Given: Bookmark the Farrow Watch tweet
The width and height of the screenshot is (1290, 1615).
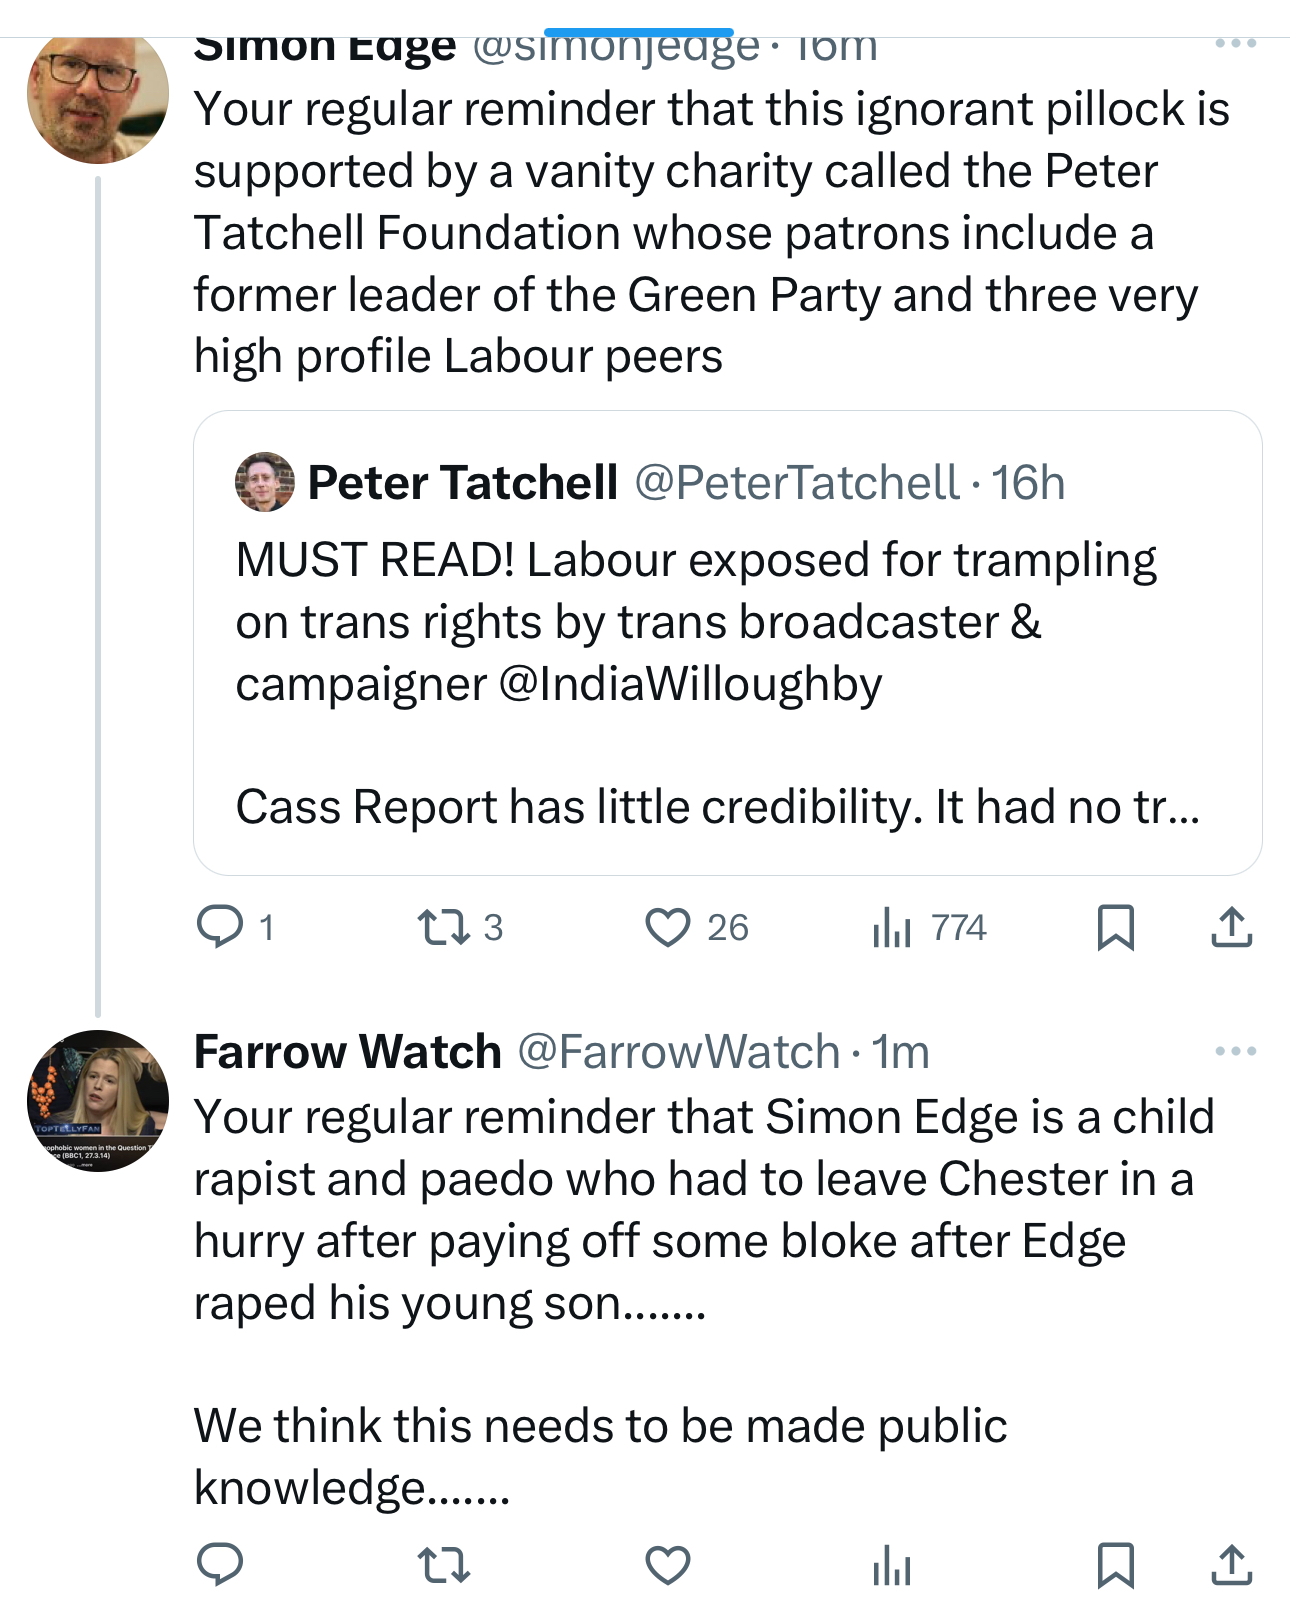Looking at the screenshot, I should 1115,1565.
